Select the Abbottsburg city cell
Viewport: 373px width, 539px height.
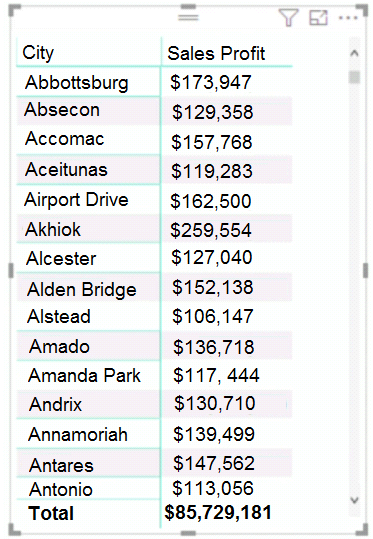[77, 83]
